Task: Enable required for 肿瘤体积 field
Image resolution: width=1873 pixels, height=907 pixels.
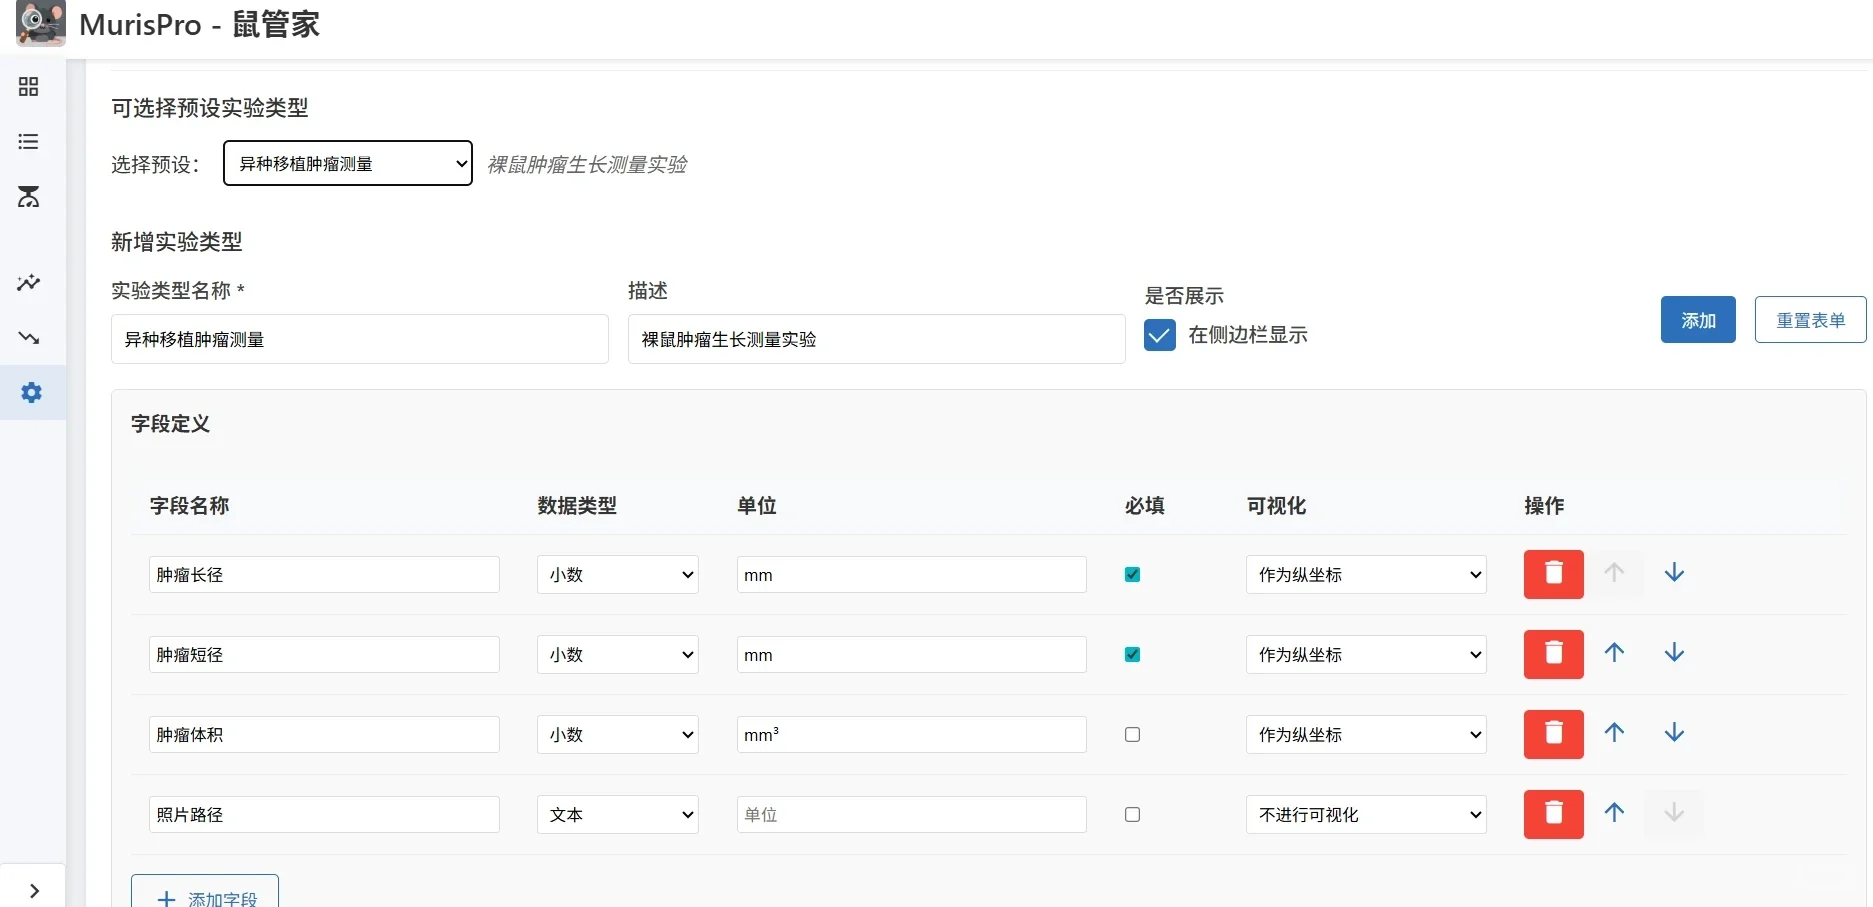Action: tap(1131, 734)
